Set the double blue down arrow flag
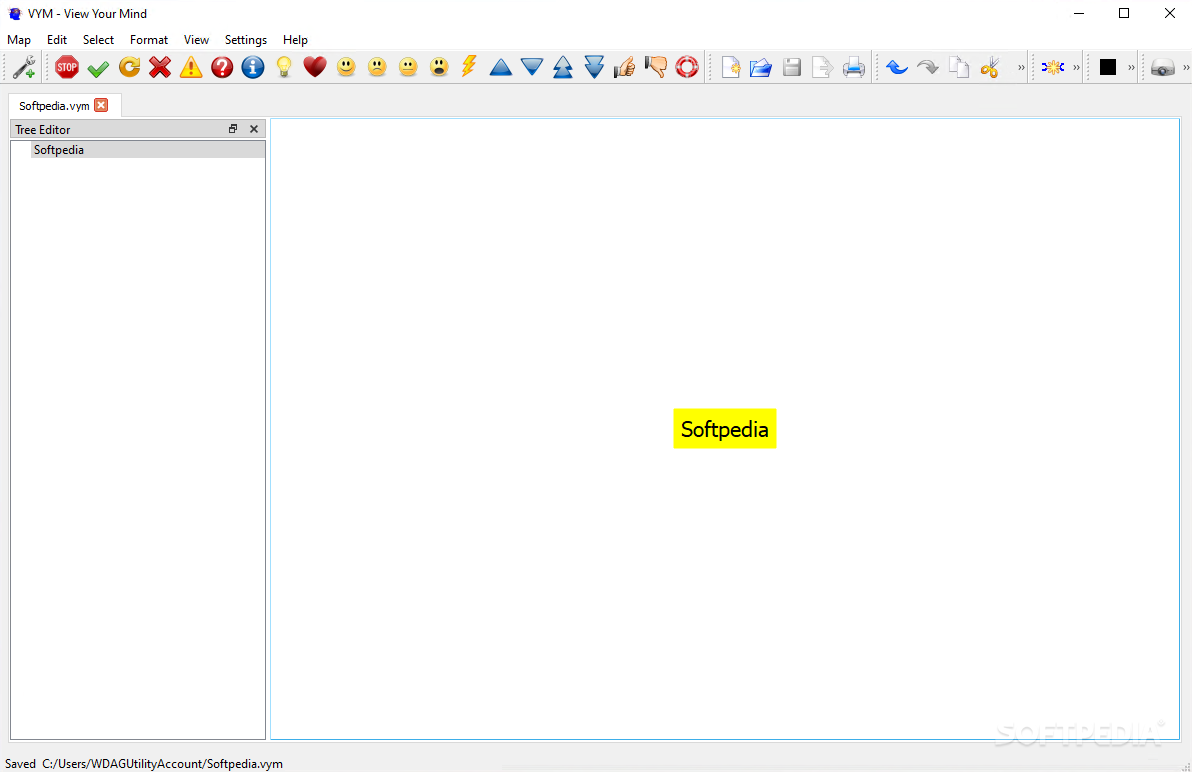 pos(594,67)
